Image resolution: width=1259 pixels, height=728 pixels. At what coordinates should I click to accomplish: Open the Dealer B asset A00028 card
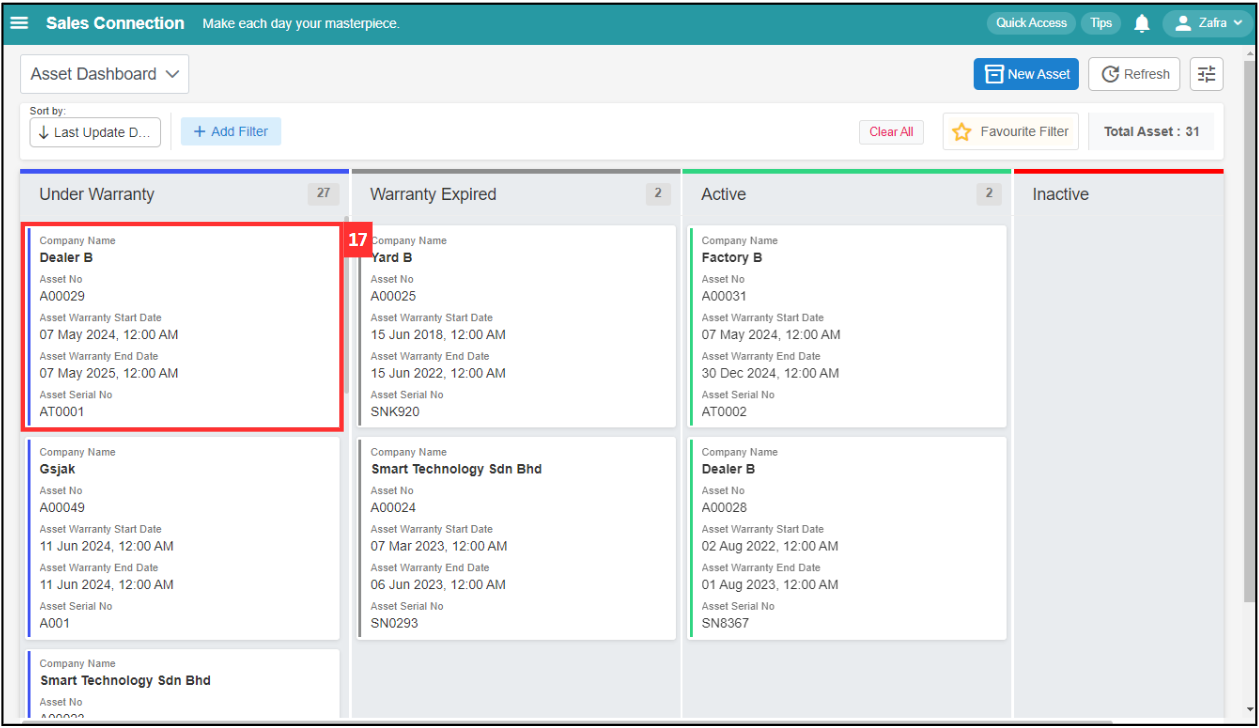[x=848, y=538]
